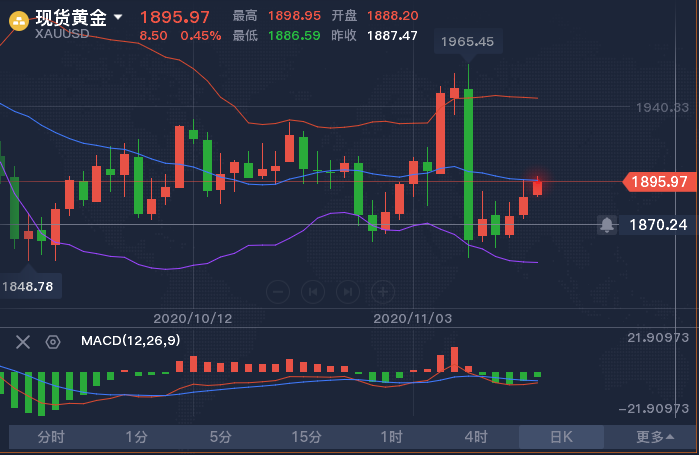Select the 4时 timeframe tab

click(x=476, y=437)
